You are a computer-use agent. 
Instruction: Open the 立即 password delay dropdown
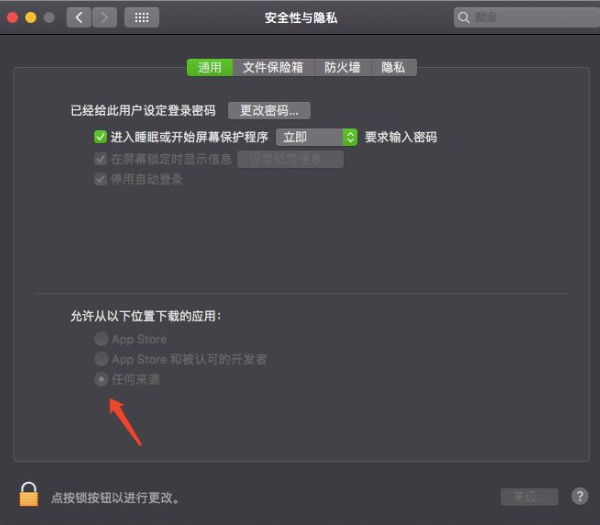point(317,137)
